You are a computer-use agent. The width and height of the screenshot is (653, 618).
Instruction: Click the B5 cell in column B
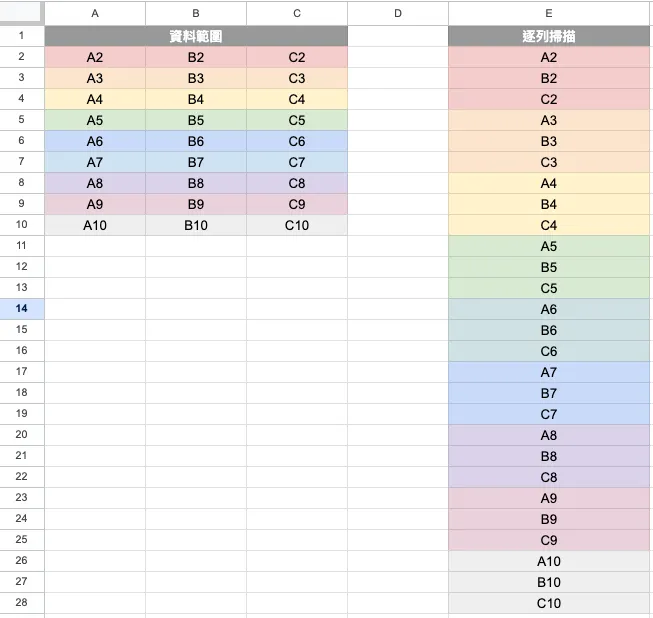(x=196, y=120)
